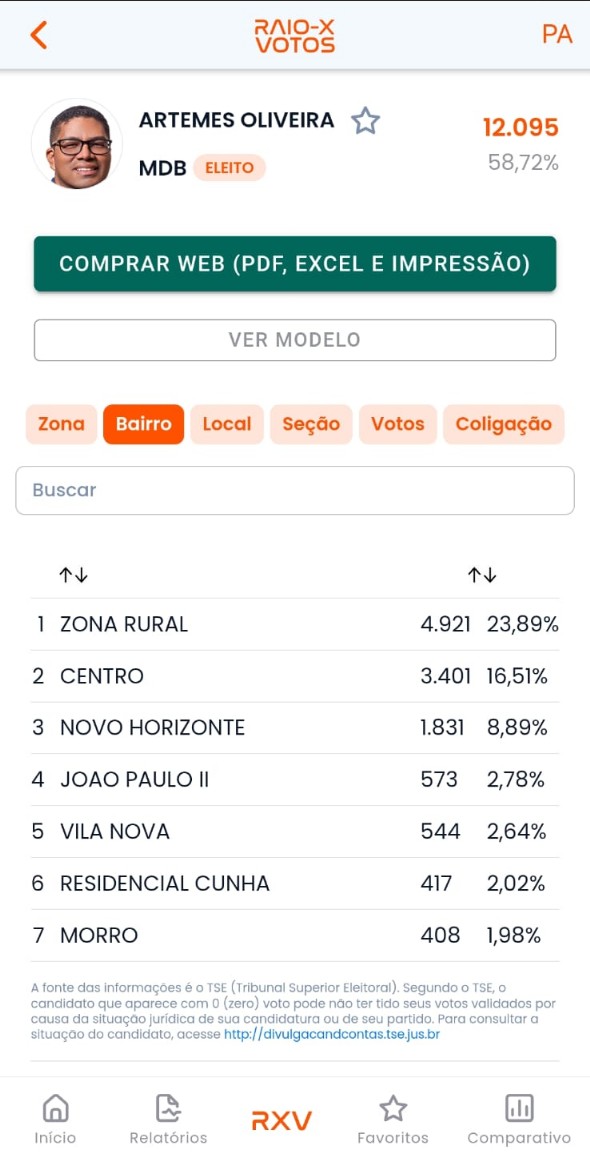Sort by name column arrows
Image resolution: width=590 pixels, height=1157 pixels.
[74, 576]
